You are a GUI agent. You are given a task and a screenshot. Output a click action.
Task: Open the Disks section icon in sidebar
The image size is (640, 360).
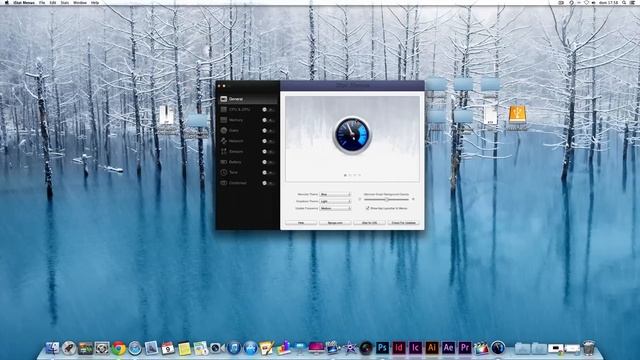tap(224, 131)
